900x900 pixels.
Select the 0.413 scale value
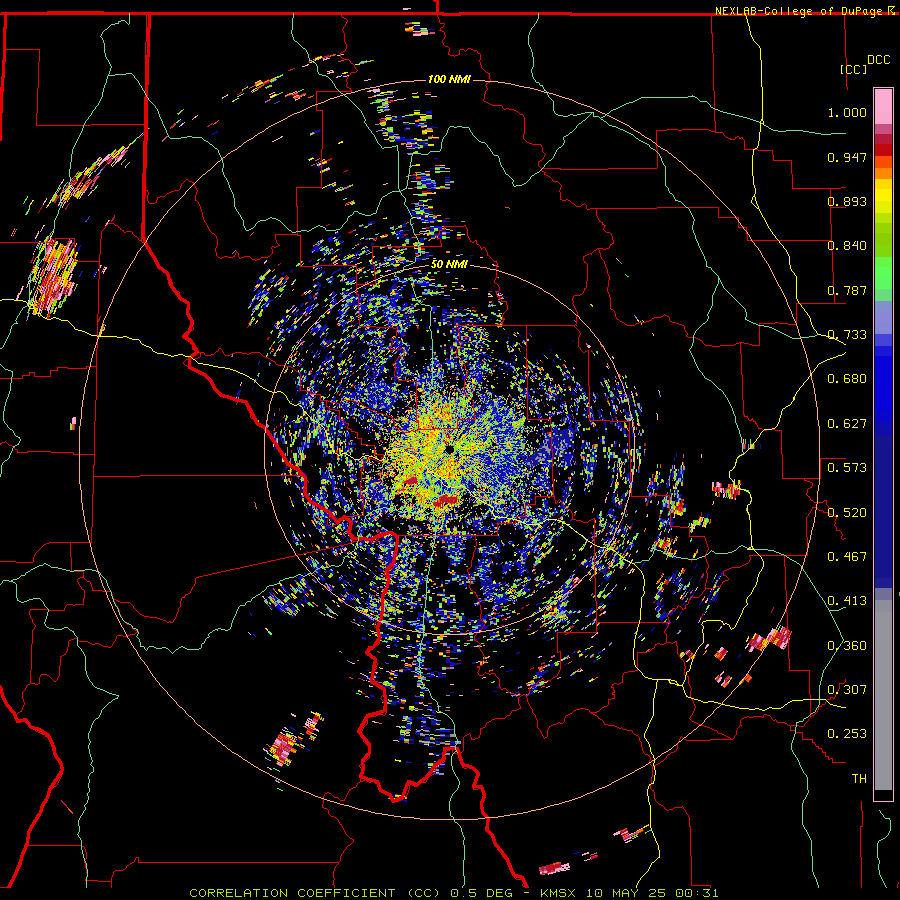click(847, 601)
